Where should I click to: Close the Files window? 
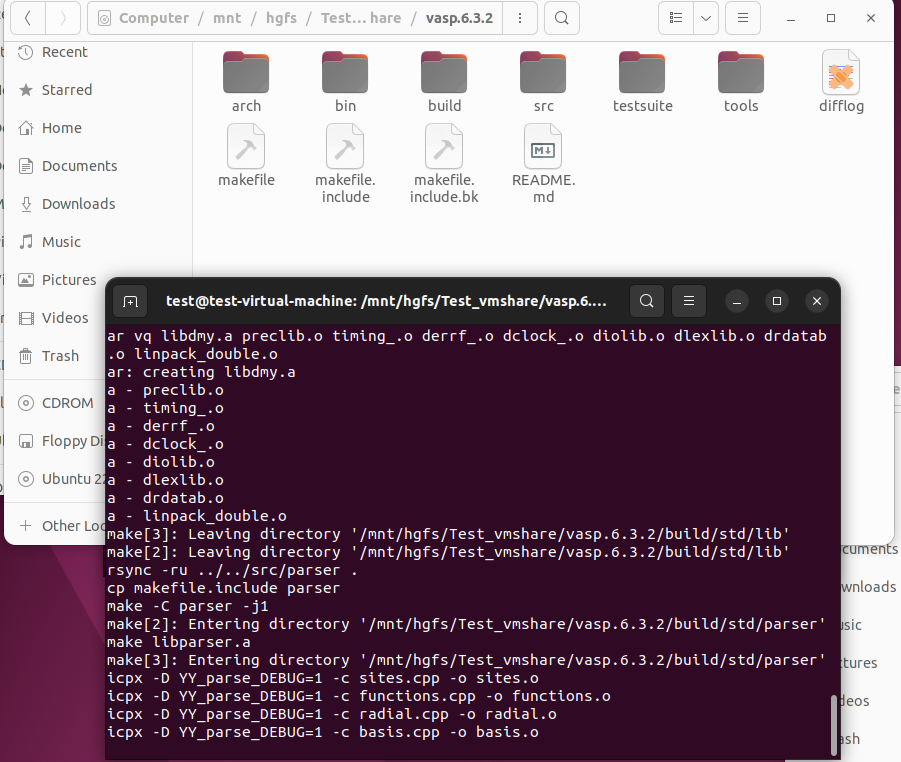(871, 18)
